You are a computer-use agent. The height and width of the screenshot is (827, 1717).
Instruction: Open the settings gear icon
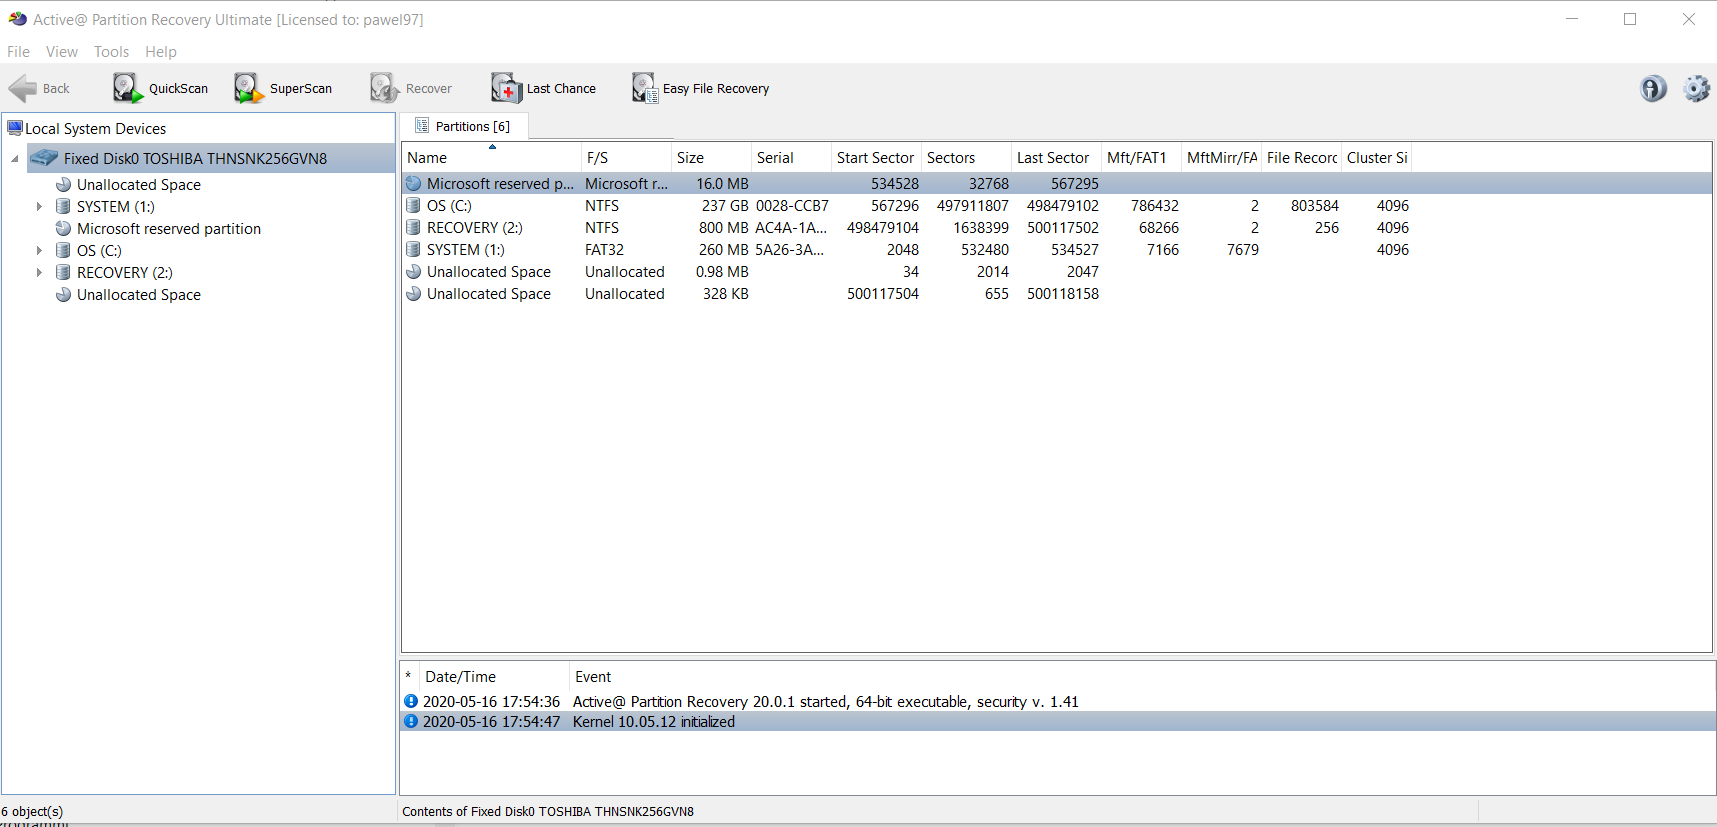tap(1696, 89)
